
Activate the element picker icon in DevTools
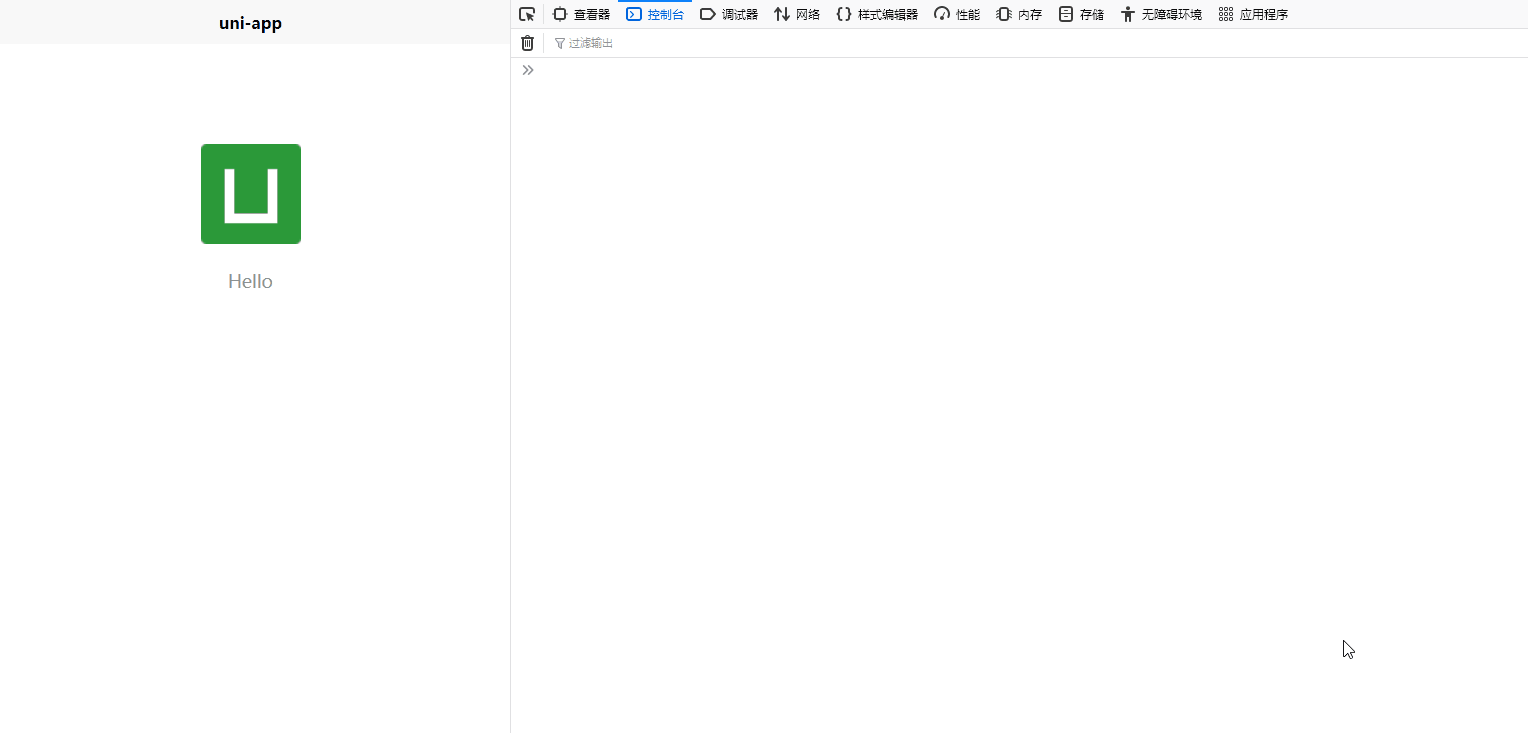[527, 14]
